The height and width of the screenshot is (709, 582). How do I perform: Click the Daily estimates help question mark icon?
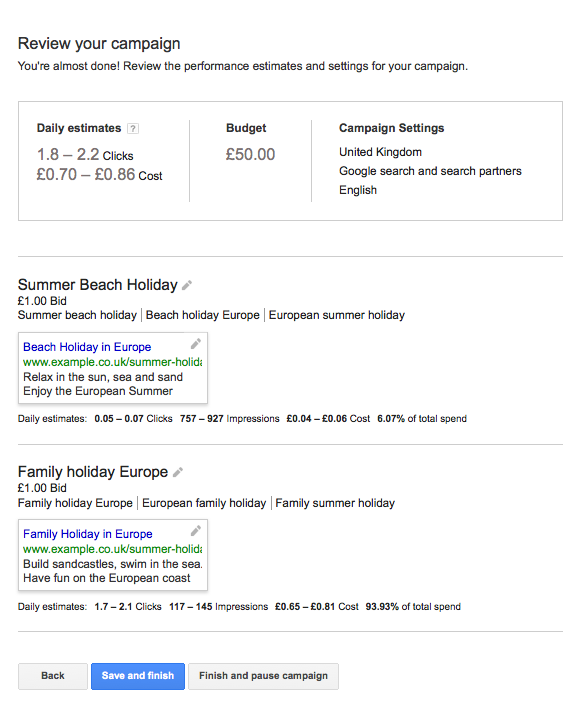(x=133, y=129)
